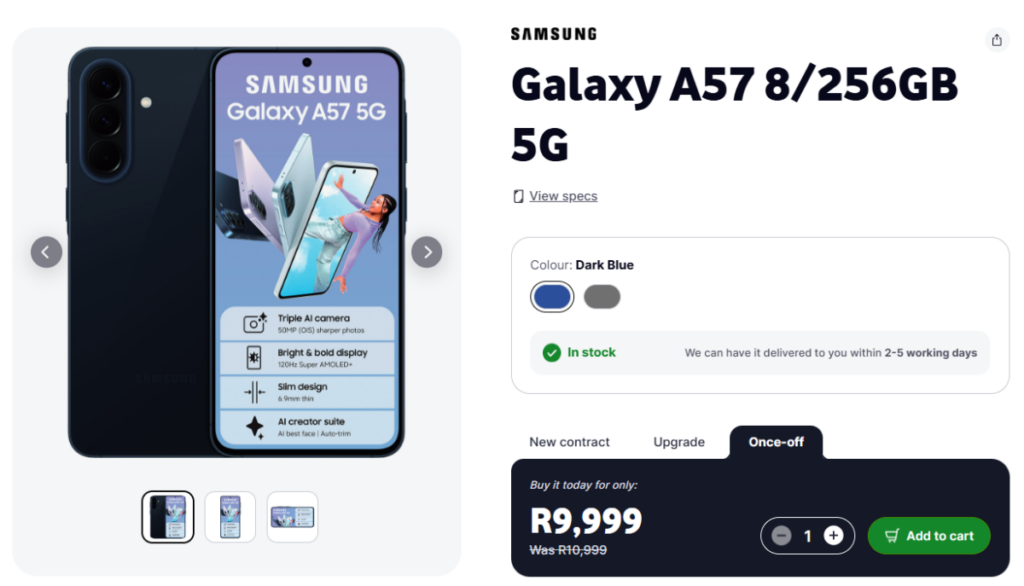Click the green in-stock checkmark icon
This screenshot has width=1024, height=586.
pyautogui.click(x=551, y=352)
